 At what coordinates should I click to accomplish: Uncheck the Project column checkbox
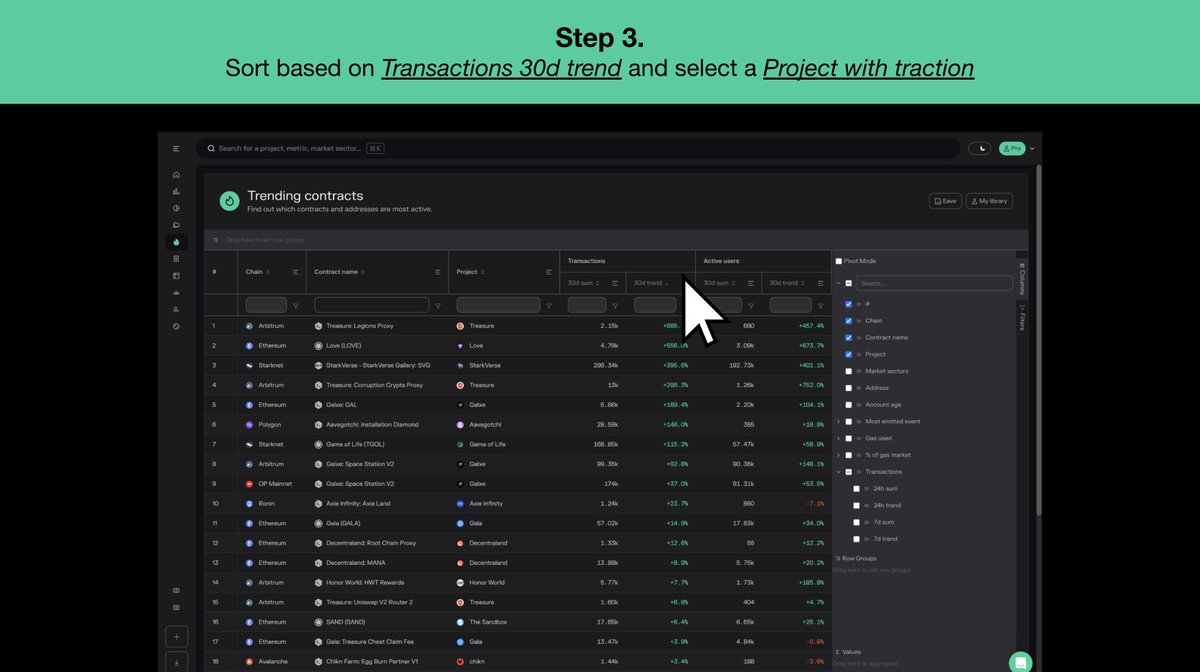pos(848,354)
